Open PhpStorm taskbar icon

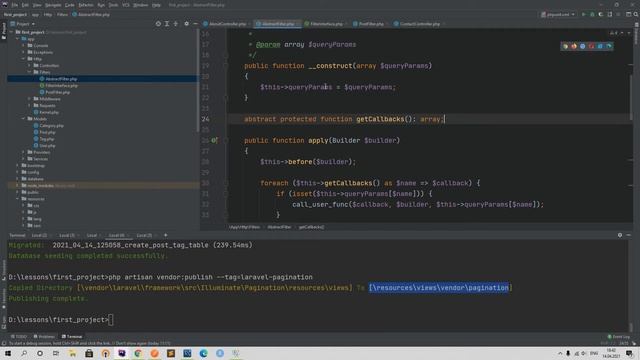click(122, 353)
